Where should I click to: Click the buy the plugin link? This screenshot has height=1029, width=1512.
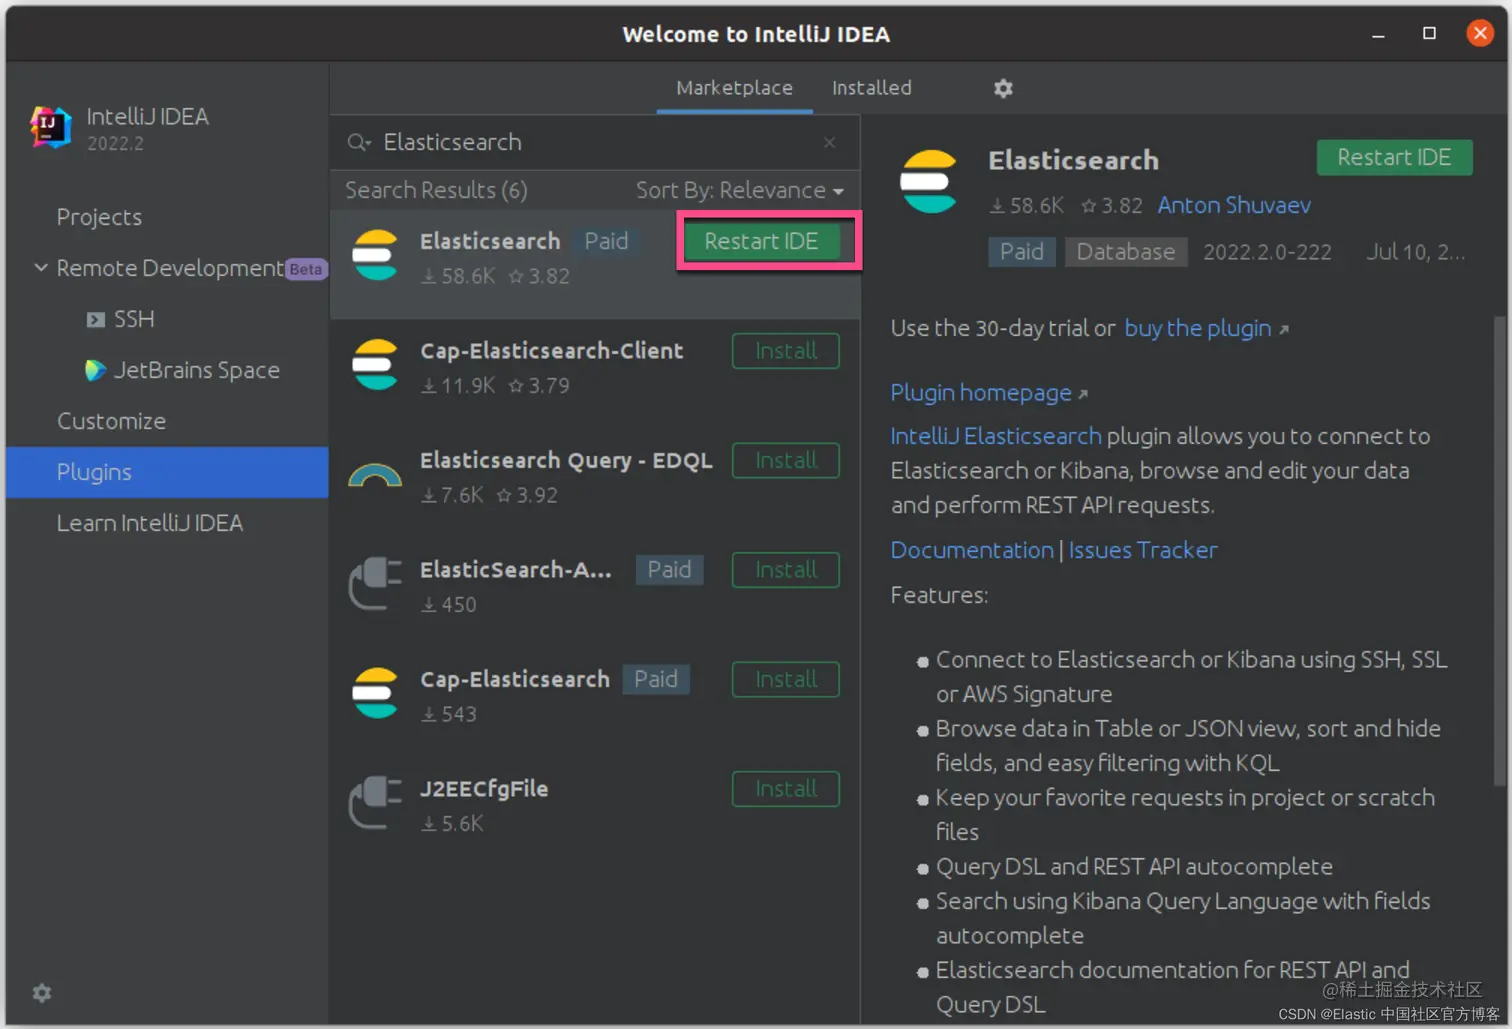click(1197, 328)
